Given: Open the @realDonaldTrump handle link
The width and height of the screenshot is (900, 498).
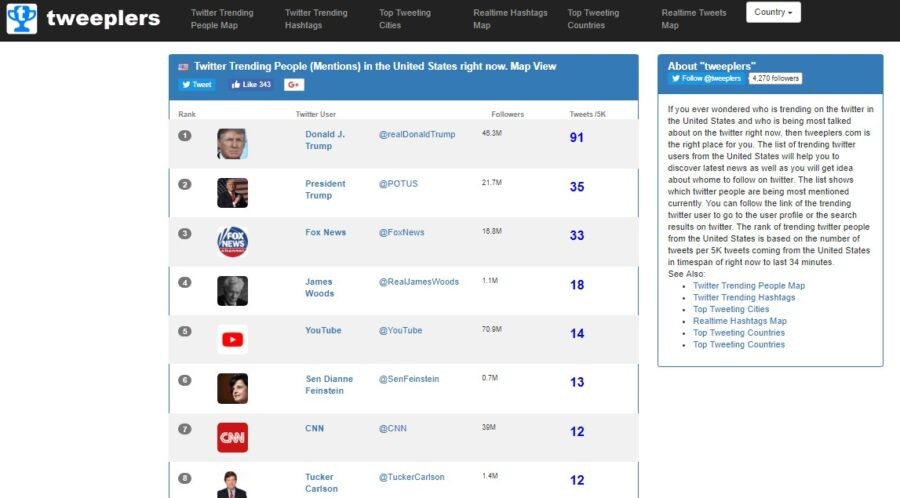Looking at the screenshot, I should (417, 134).
